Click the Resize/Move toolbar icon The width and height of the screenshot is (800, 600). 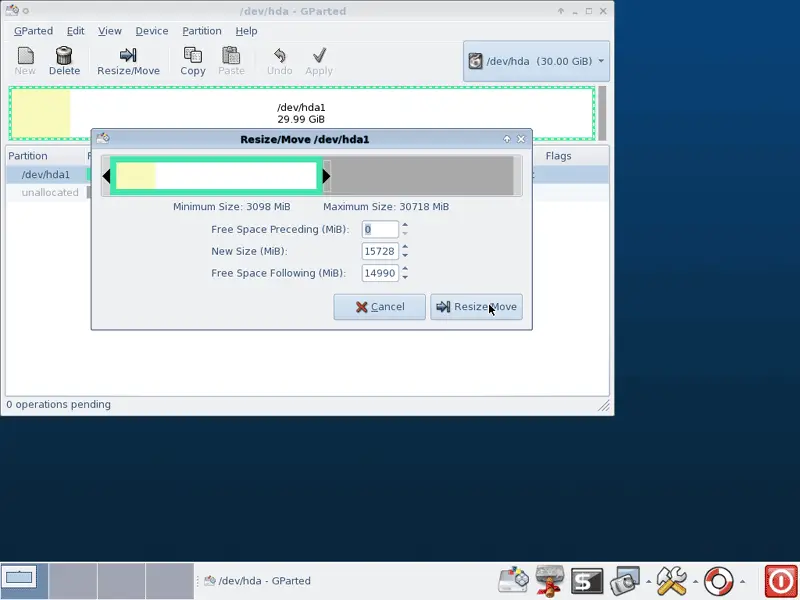[x=128, y=61]
